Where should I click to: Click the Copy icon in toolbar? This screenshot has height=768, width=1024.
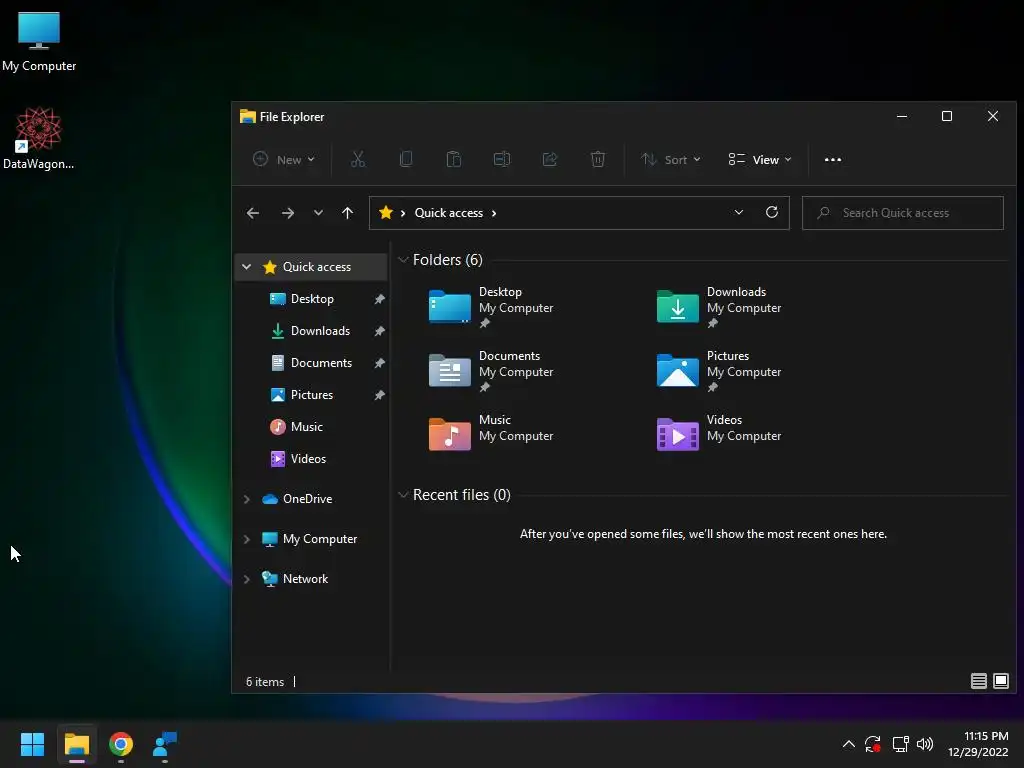point(406,159)
